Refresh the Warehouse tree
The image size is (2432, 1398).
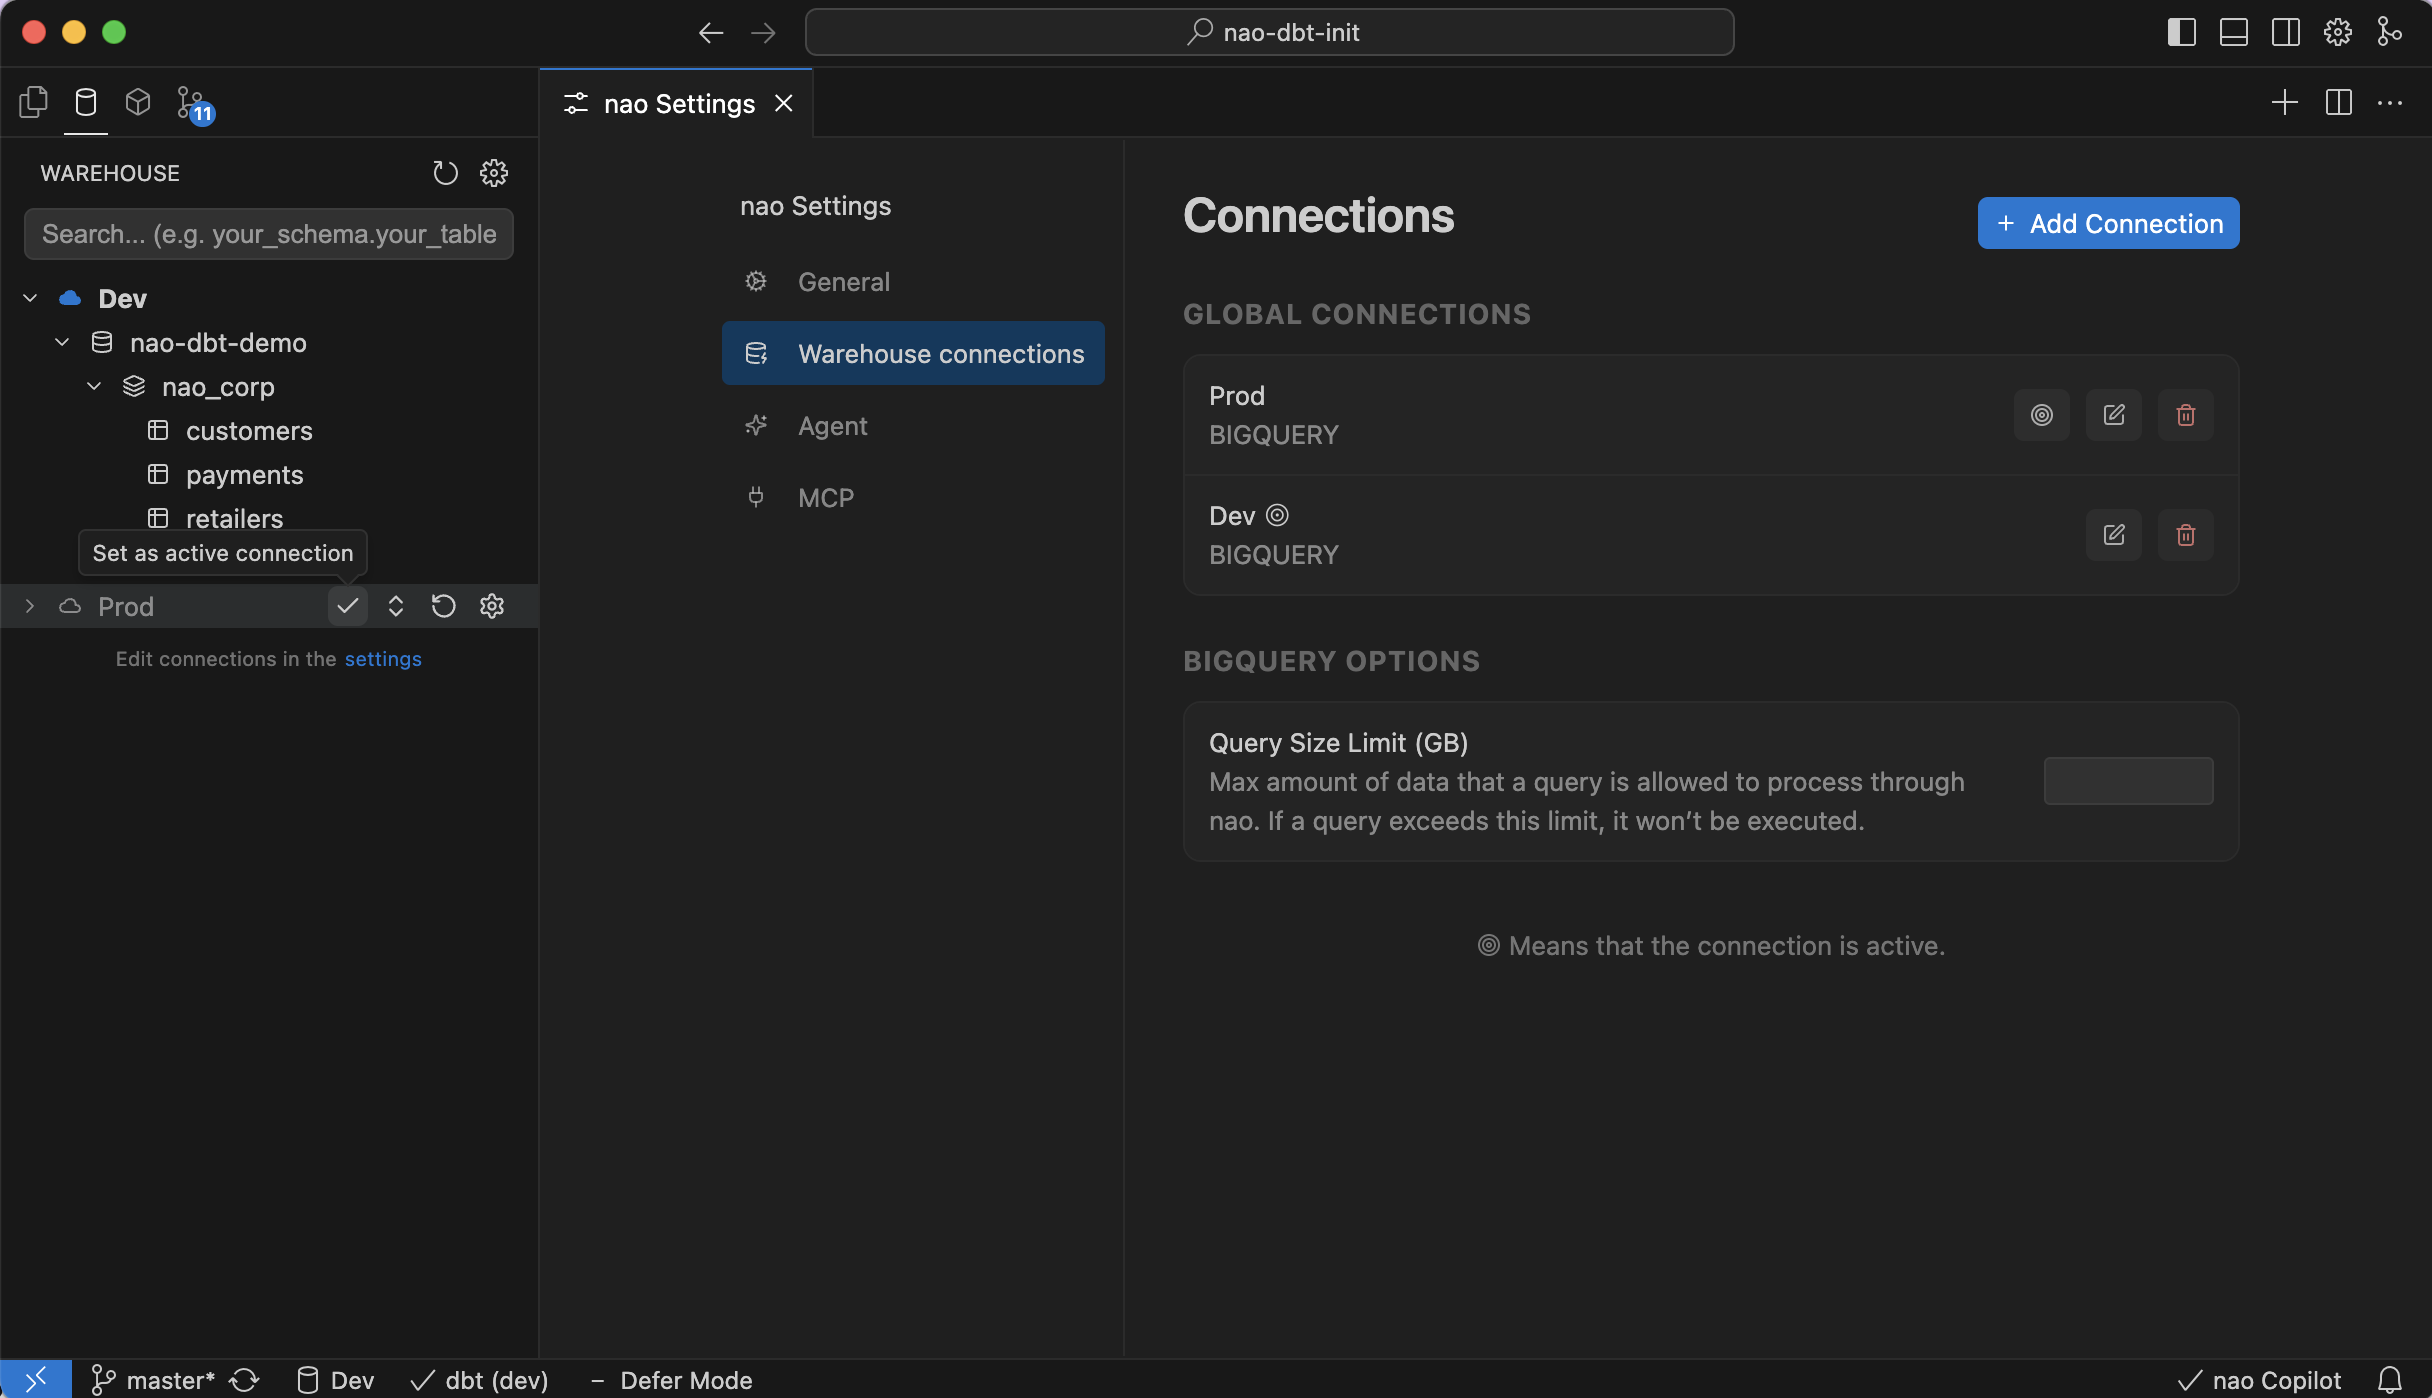[445, 172]
